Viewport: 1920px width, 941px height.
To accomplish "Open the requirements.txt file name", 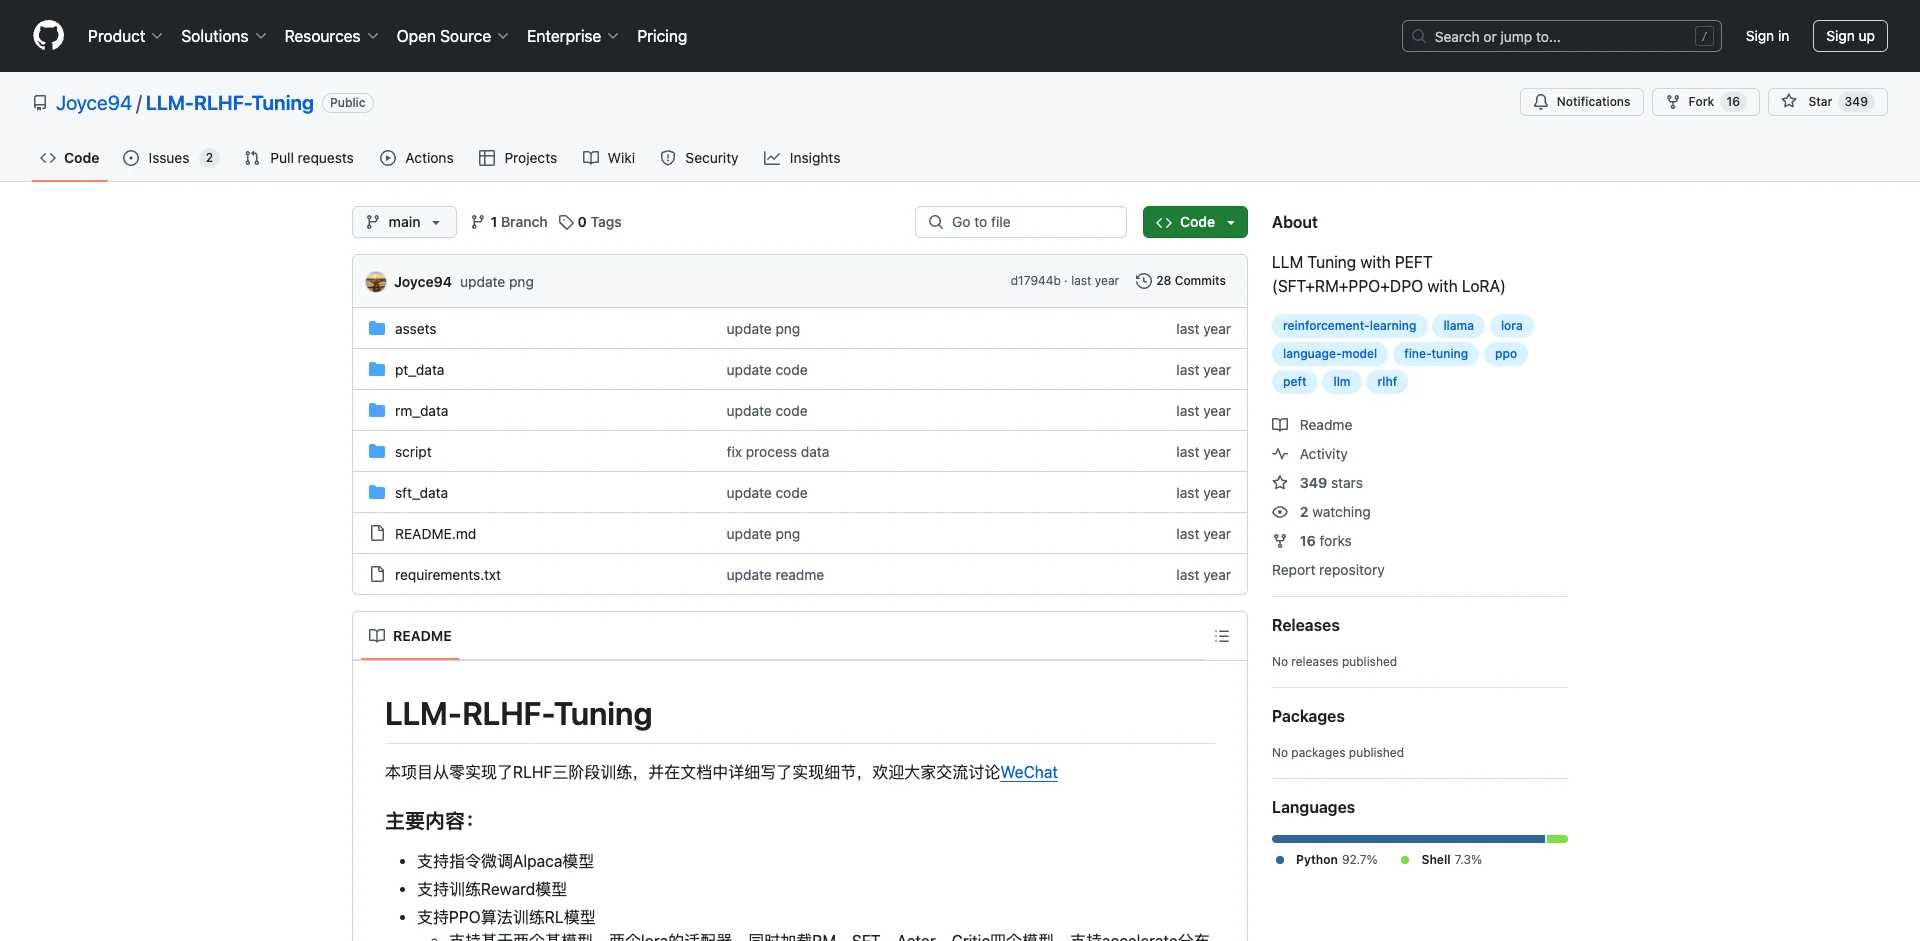I will (x=448, y=575).
